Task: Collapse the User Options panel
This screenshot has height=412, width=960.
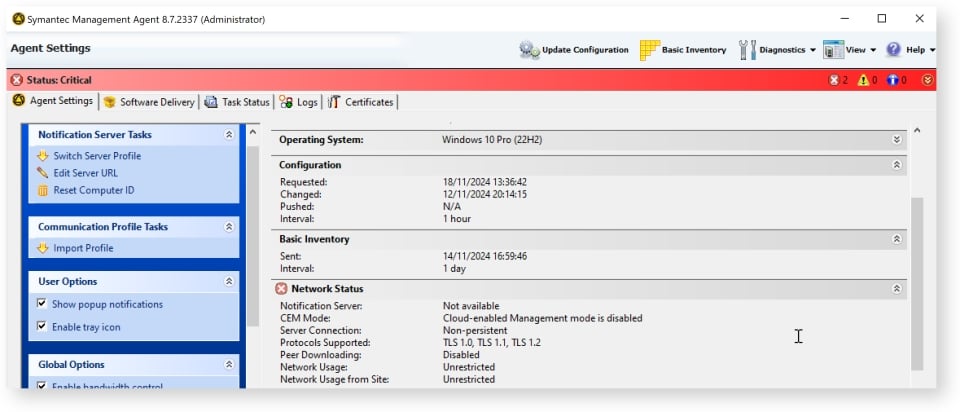Action: pyautogui.click(x=229, y=282)
